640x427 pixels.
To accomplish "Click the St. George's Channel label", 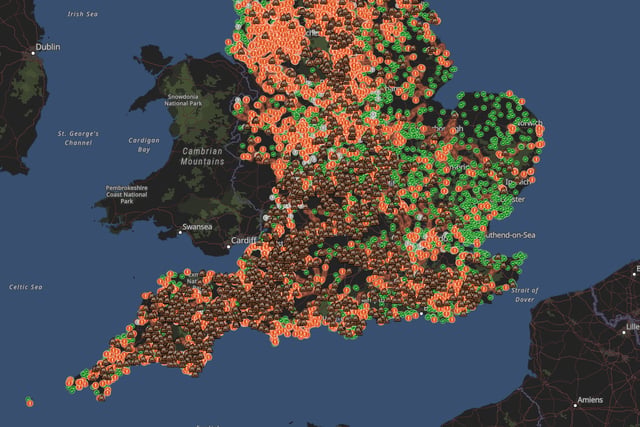I will pos(78,138).
